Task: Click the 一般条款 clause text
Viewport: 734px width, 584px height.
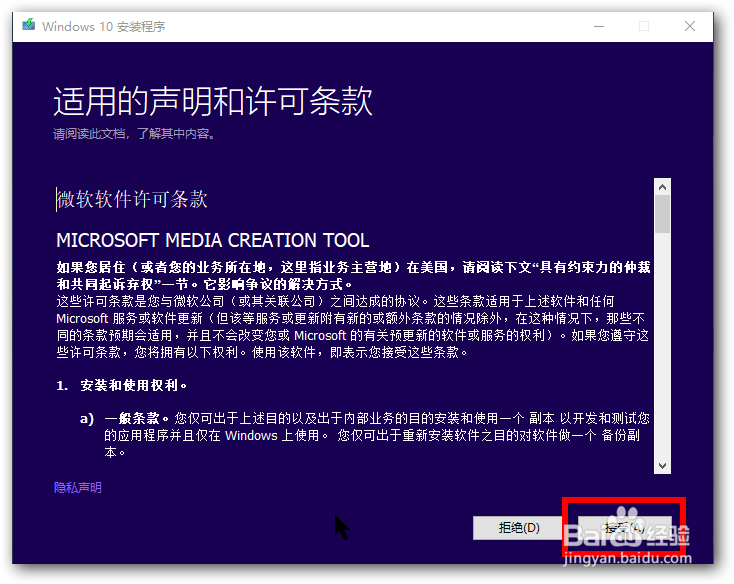Action: (x=136, y=418)
